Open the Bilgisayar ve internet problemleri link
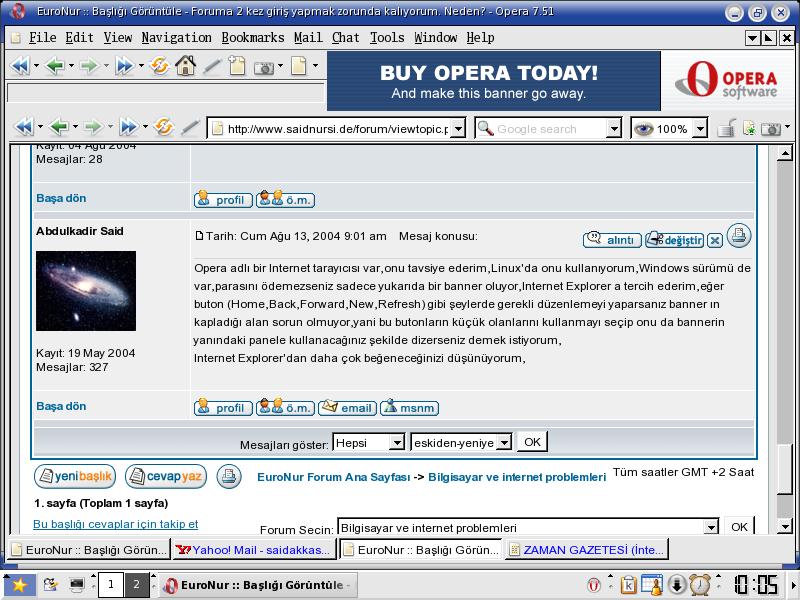The height and width of the screenshot is (600, 800). tap(517, 477)
